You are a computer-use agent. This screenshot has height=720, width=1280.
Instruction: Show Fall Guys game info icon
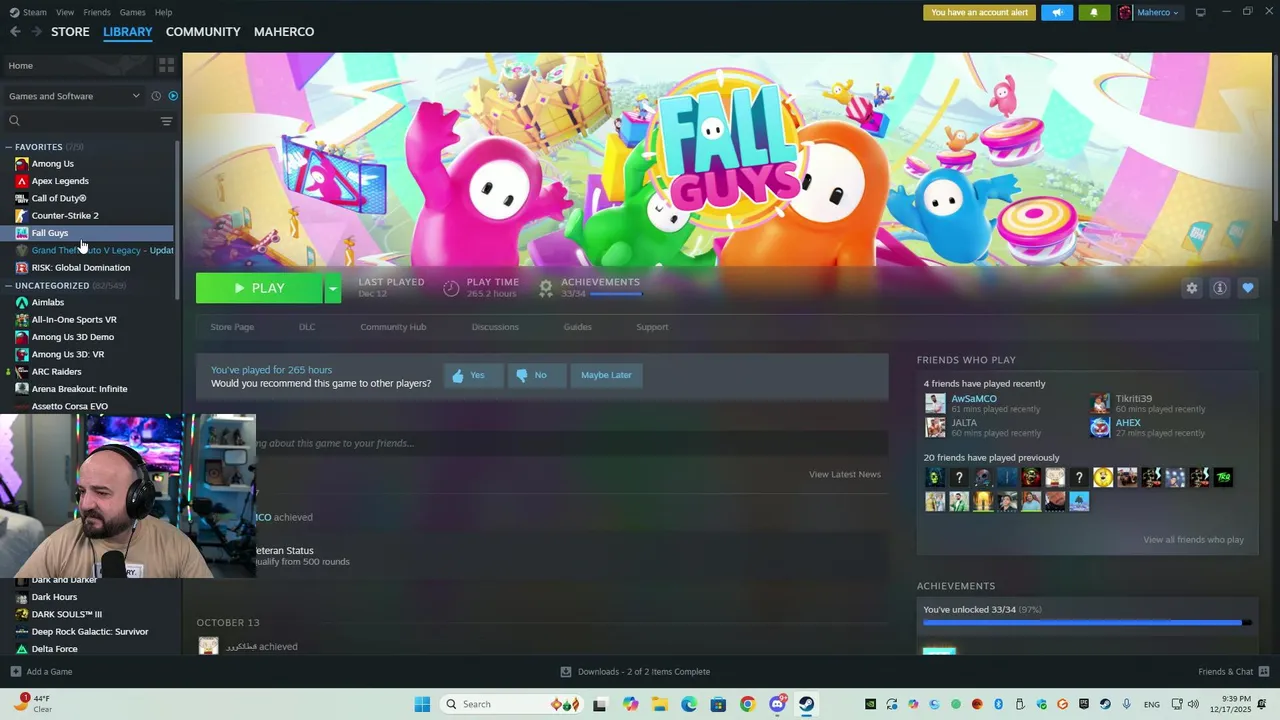click(1219, 288)
